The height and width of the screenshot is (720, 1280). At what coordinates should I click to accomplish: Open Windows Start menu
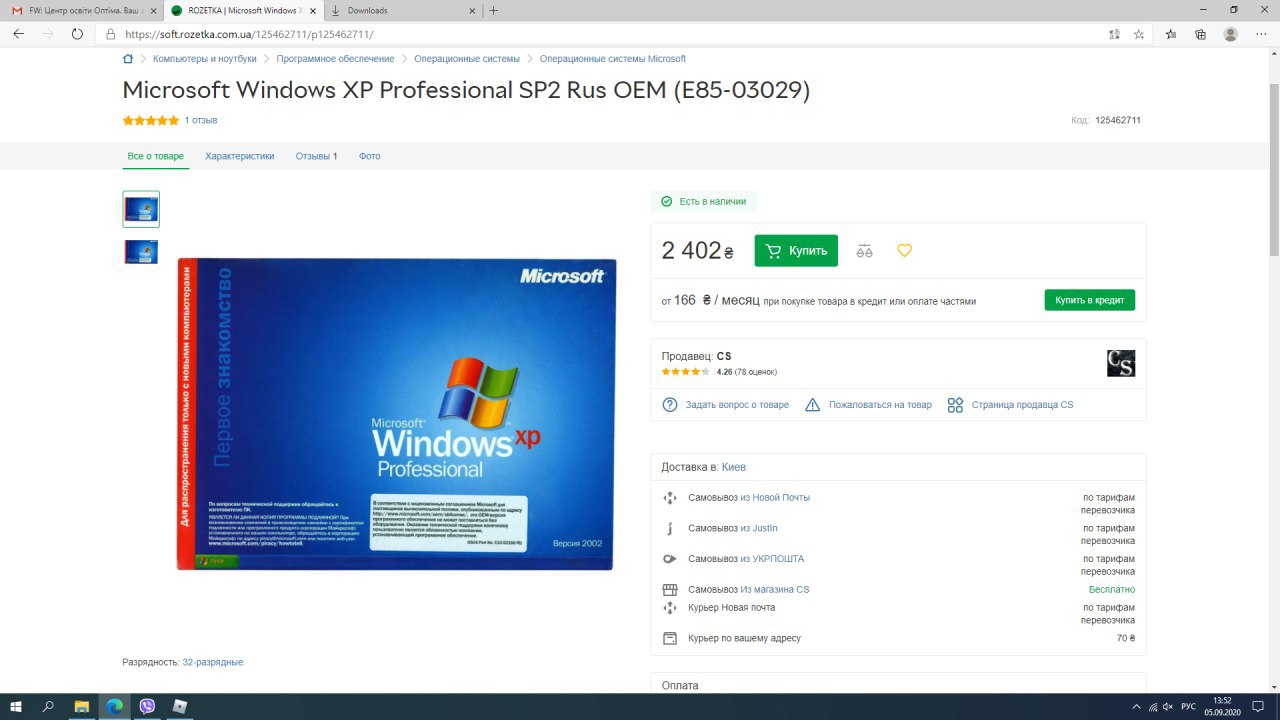click(x=18, y=706)
